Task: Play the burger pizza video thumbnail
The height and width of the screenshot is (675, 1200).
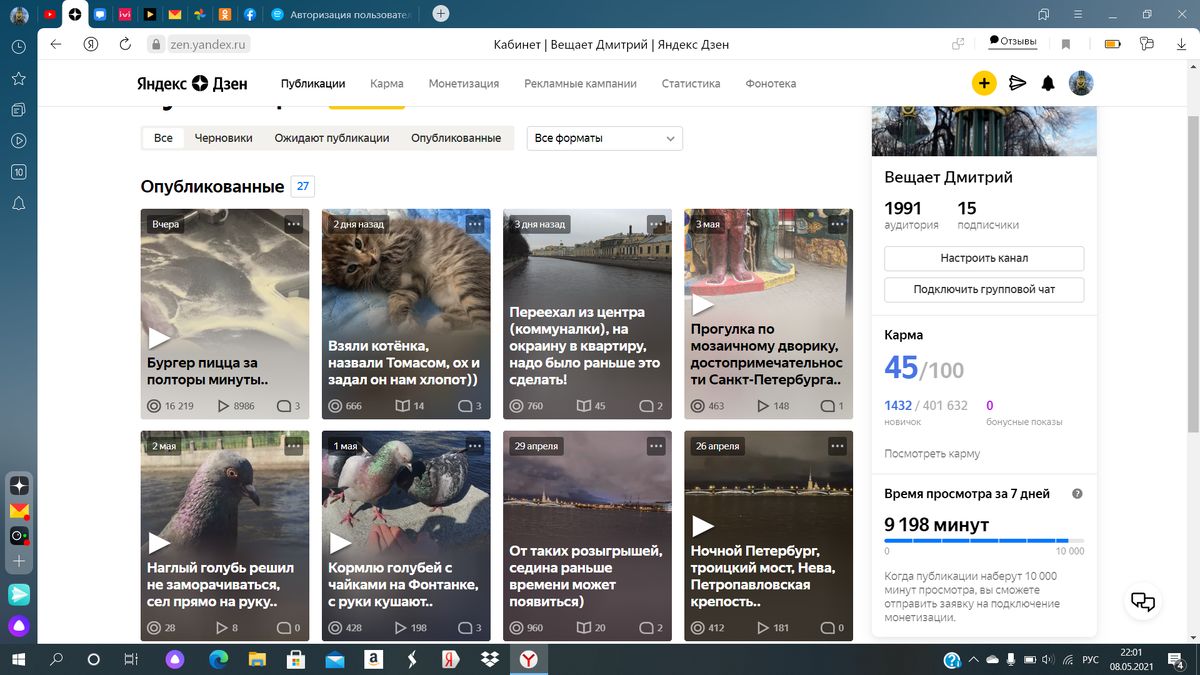Action: (x=159, y=338)
